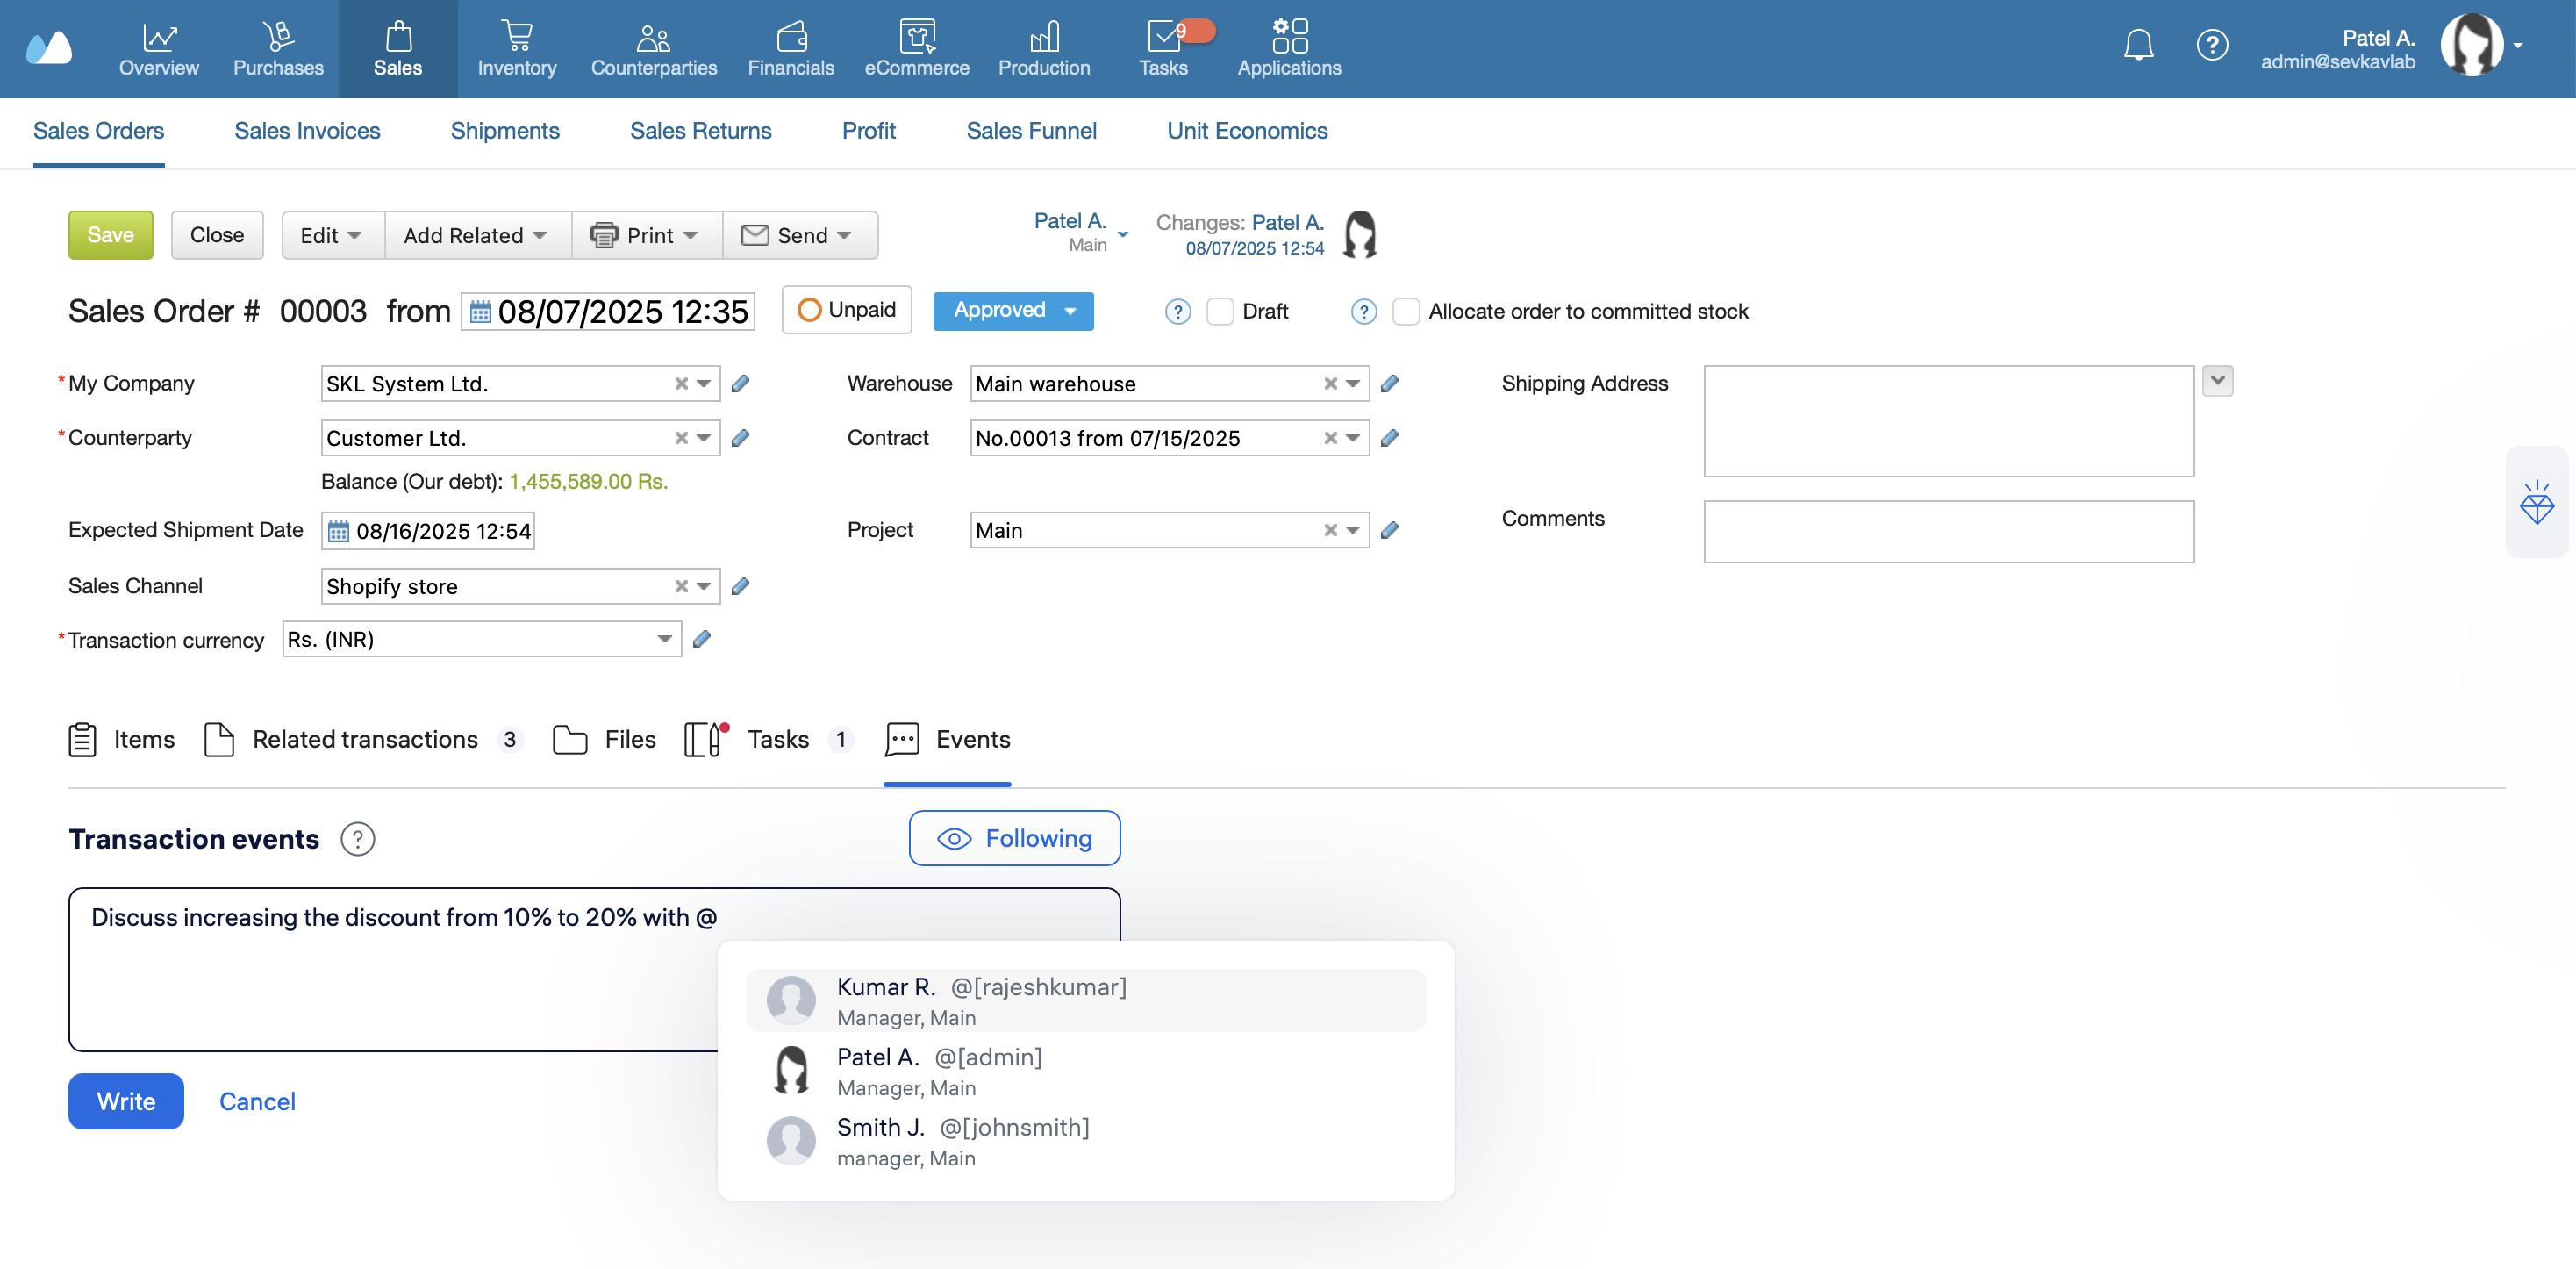Expand Transaction currency Rs. (INR) dropdown

664,639
